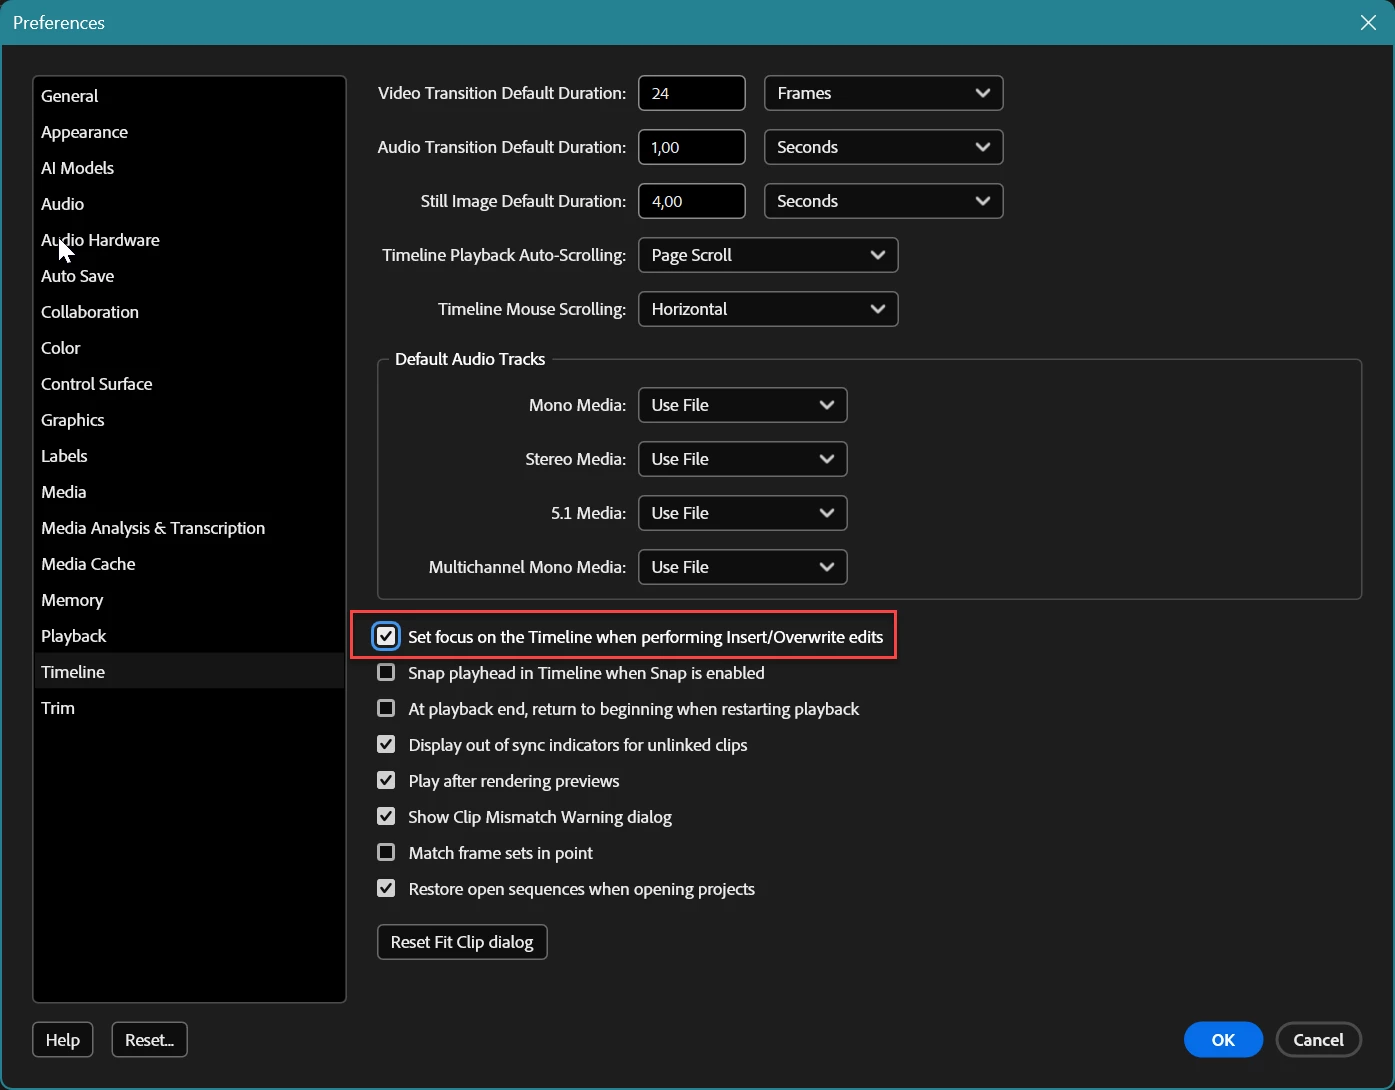Expand Timeline Mouse Scrolling dropdown
Image resolution: width=1395 pixels, height=1090 pixels.
pos(768,309)
